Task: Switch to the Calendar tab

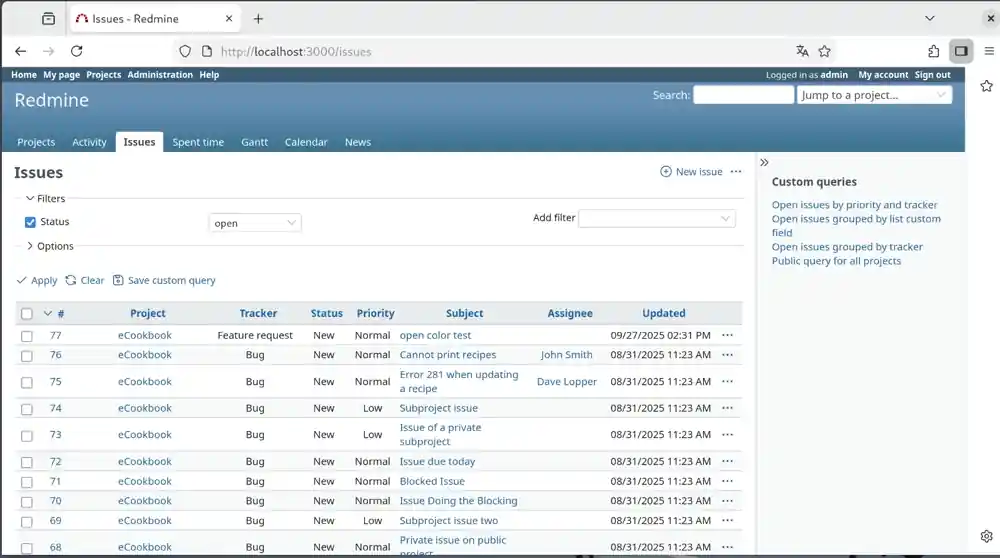Action: point(306,142)
